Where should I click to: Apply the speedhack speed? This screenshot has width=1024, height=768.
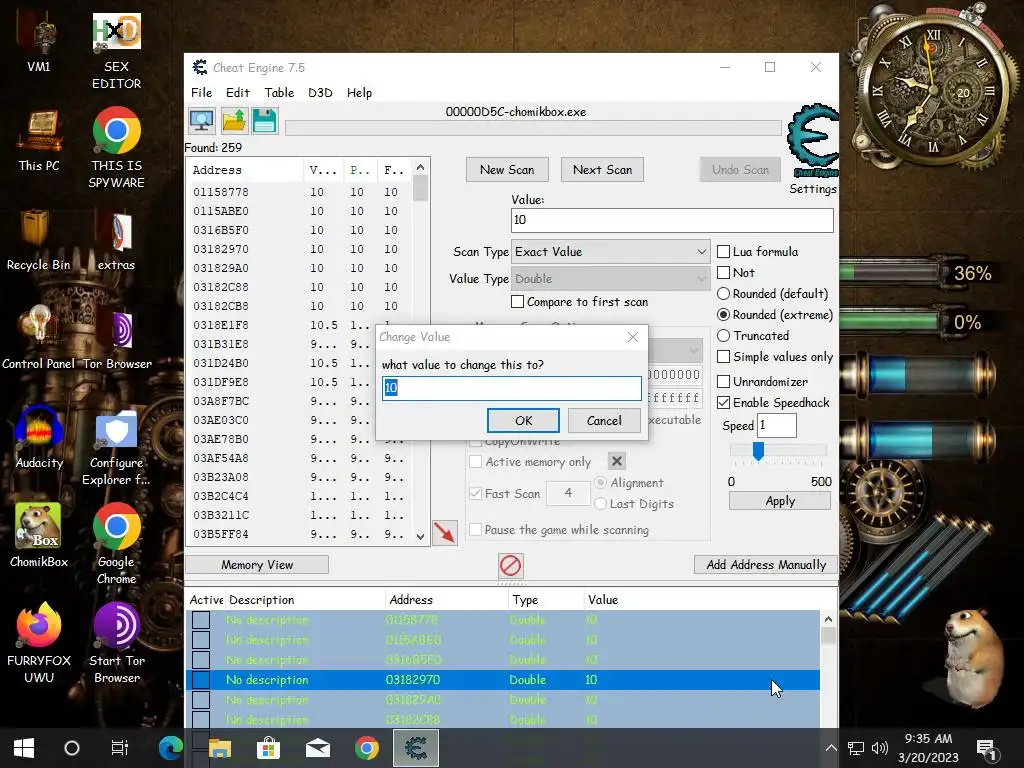point(780,501)
